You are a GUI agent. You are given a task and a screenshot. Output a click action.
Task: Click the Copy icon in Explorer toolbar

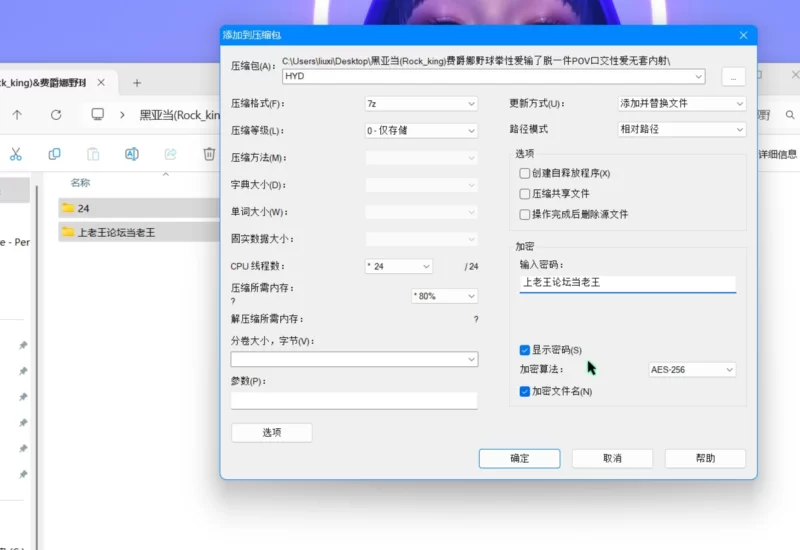coord(55,154)
